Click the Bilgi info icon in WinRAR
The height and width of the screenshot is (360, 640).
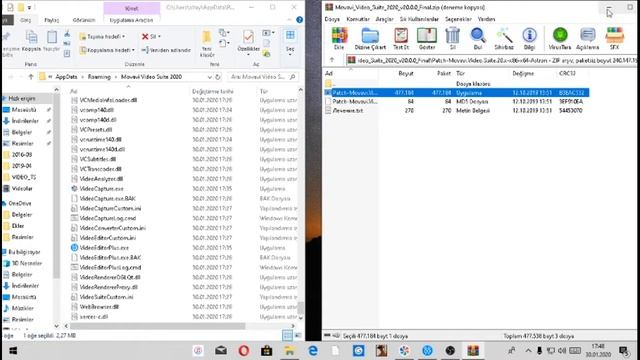(529, 38)
